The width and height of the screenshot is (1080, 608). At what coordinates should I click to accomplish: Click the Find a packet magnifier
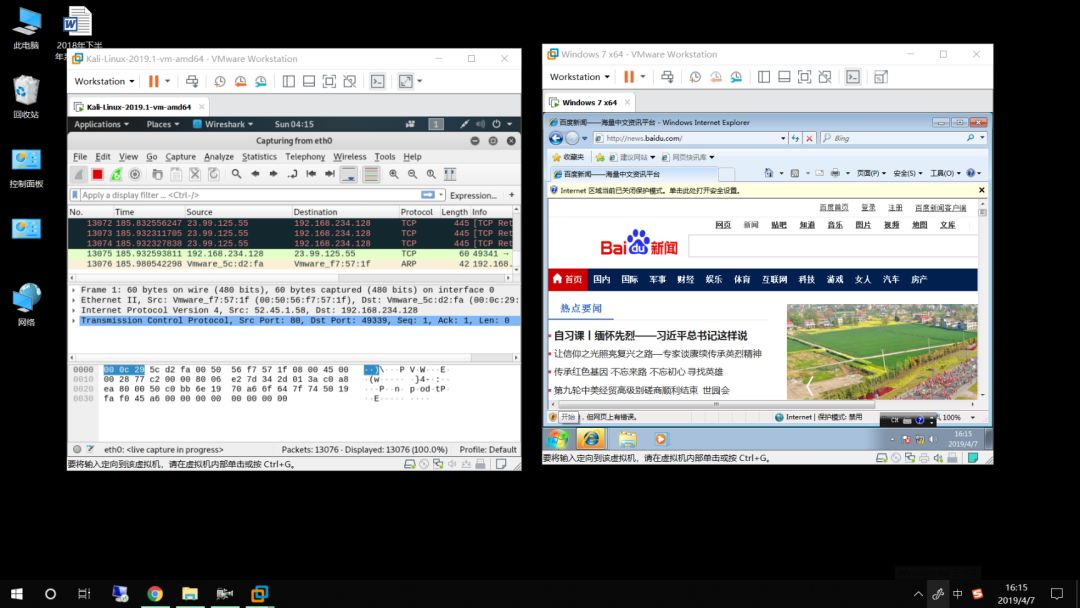(236, 174)
